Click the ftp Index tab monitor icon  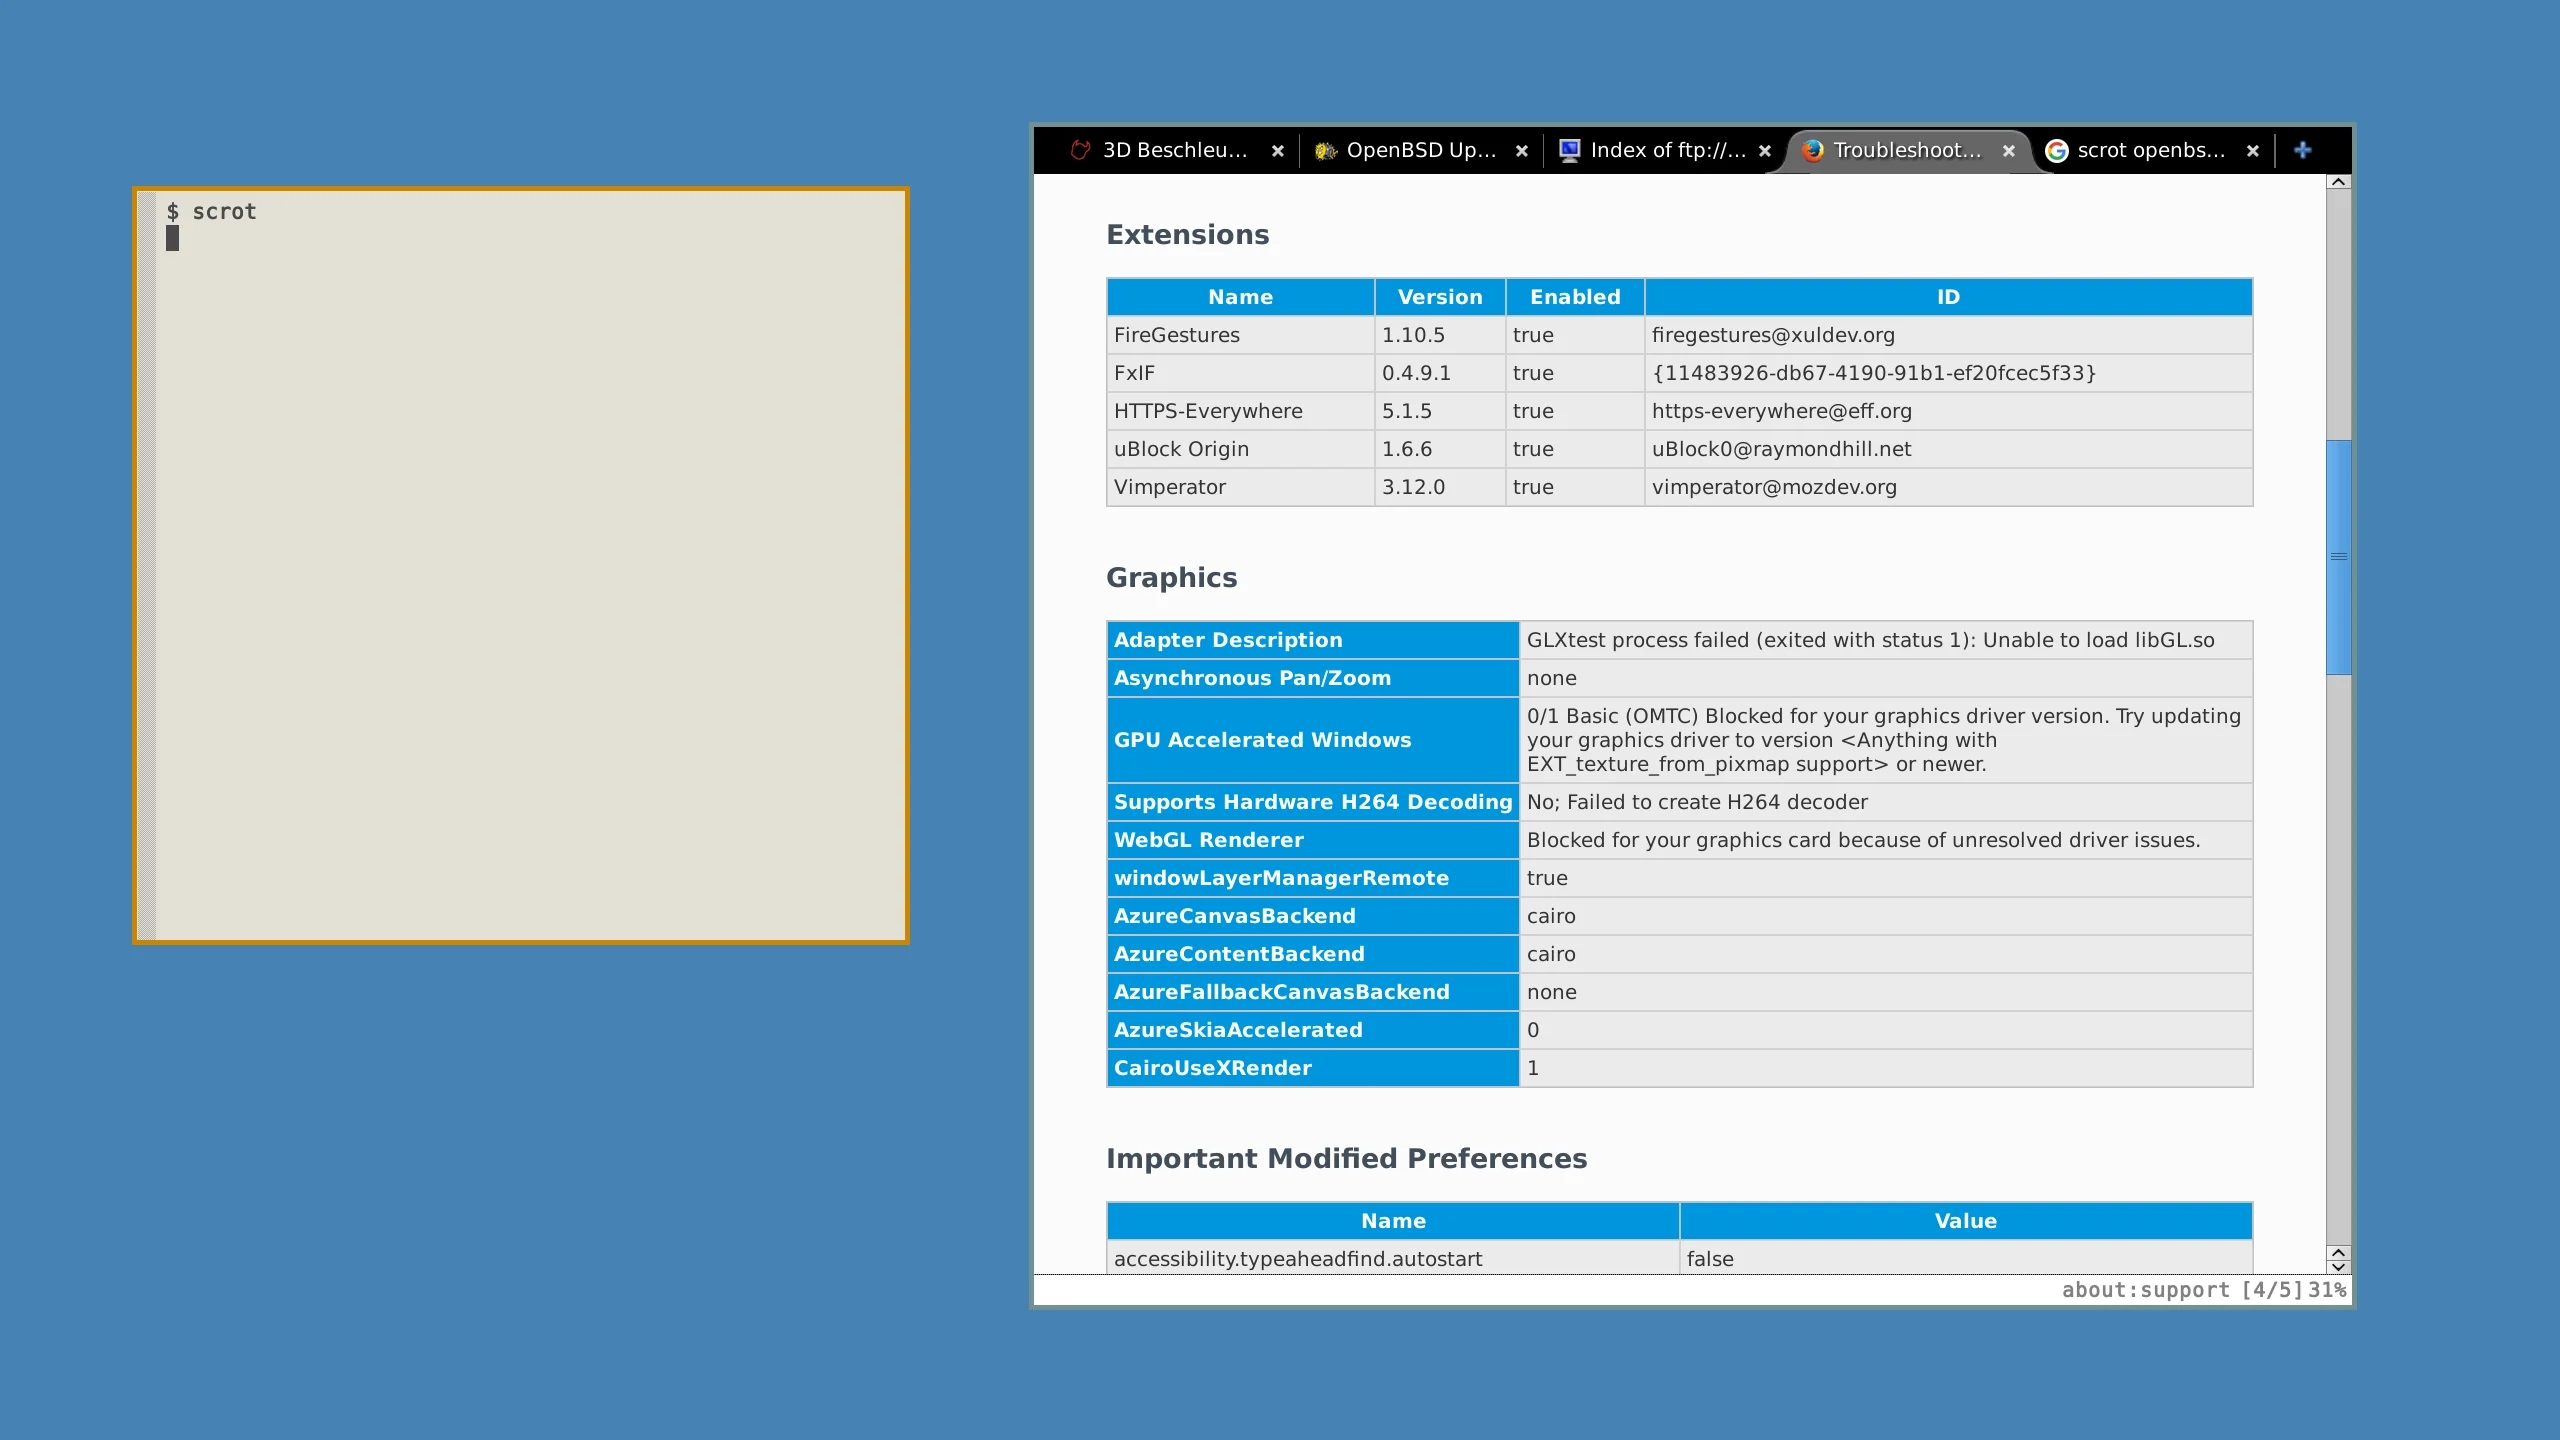coord(1569,150)
